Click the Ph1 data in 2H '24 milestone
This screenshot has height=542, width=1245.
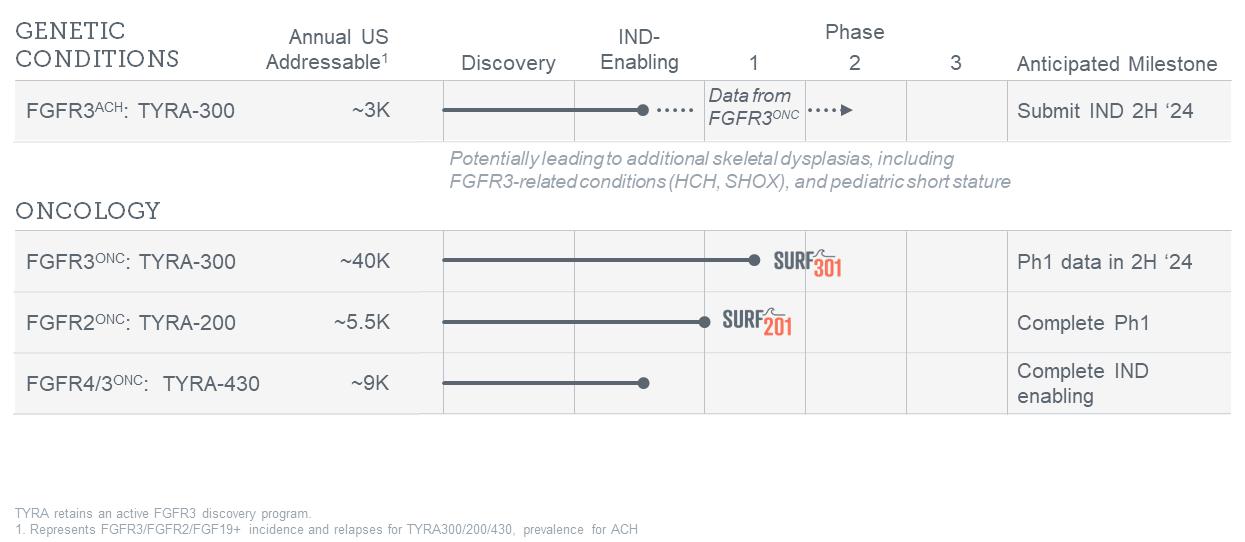[x=1104, y=263]
